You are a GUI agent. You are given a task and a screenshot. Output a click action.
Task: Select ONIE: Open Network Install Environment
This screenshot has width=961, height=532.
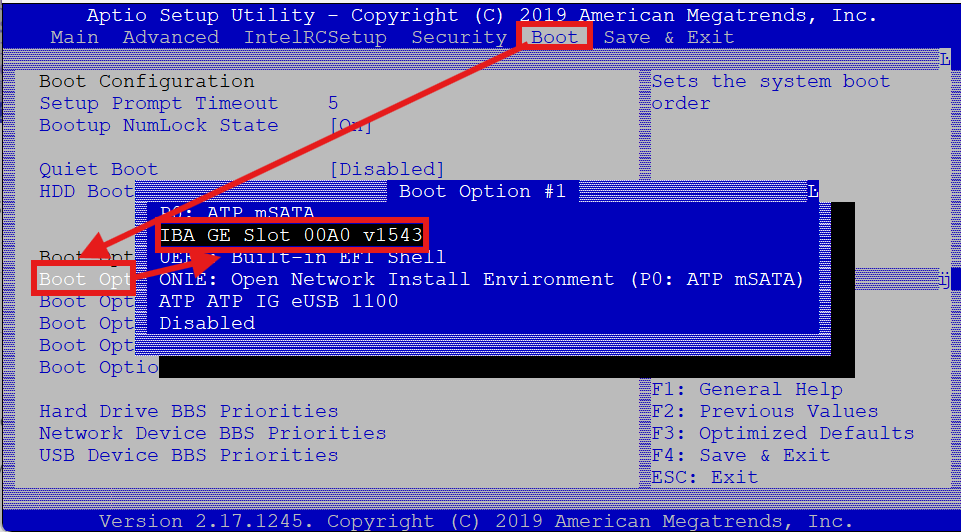tap(481, 279)
